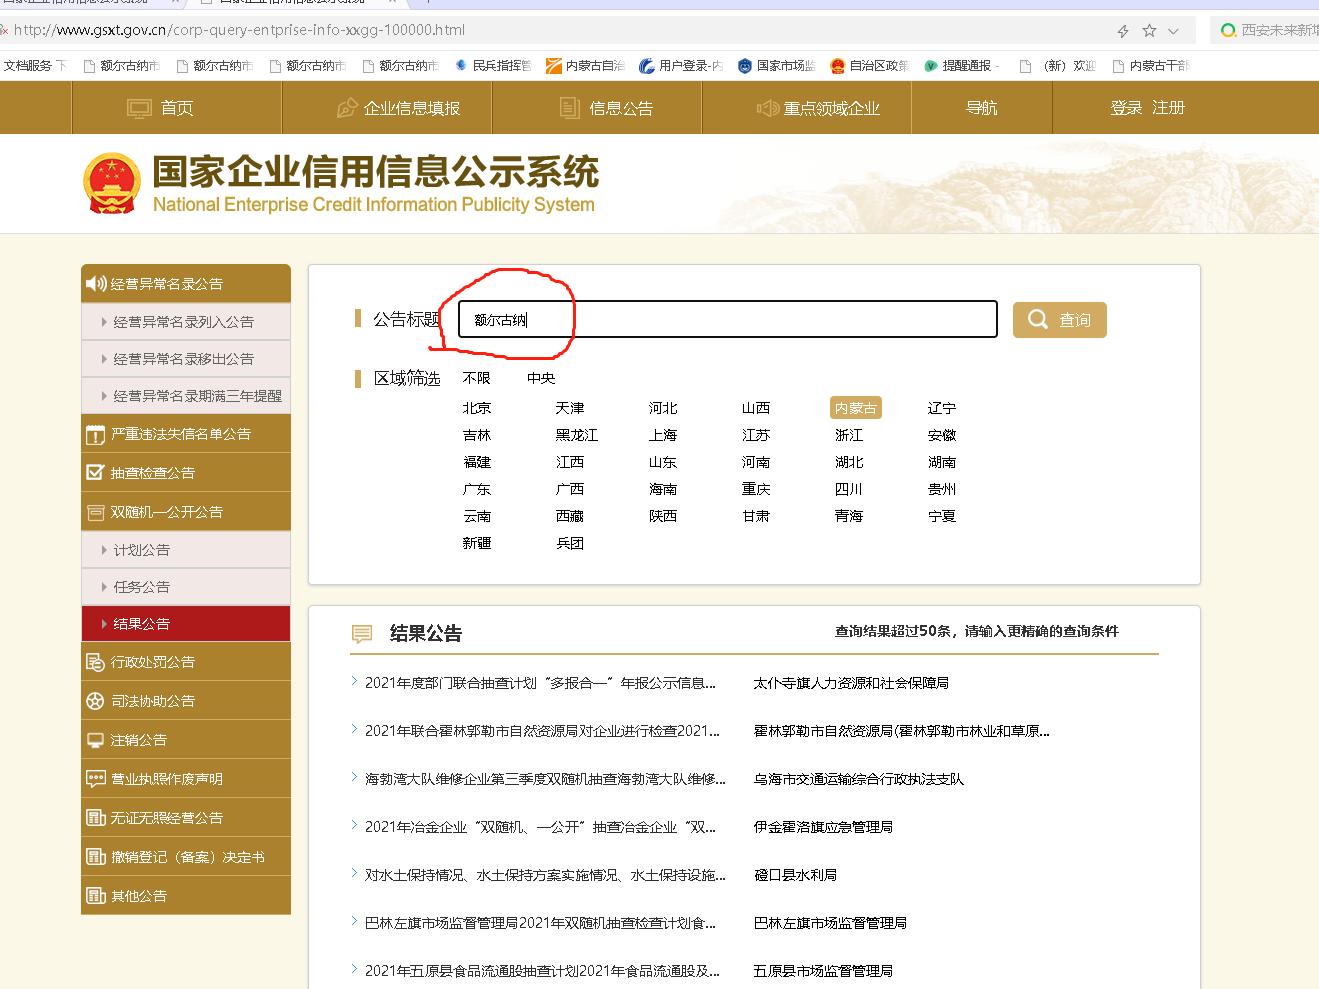Image resolution: width=1319 pixels, height=989 pixels.
Task: Select the 结果公告 sidebar item
Action: (186, 624)
